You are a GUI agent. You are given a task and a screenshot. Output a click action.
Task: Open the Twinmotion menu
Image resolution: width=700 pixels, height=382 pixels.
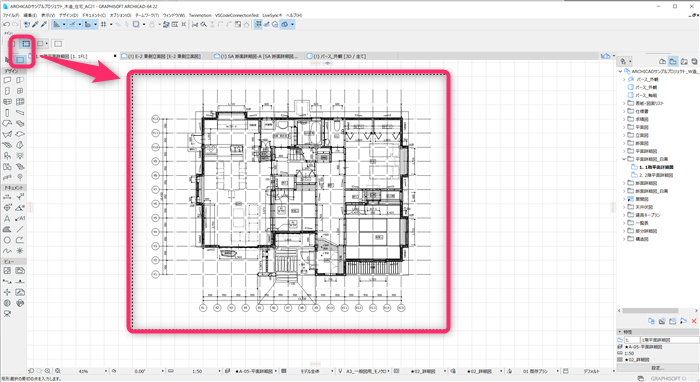[200, 15]
